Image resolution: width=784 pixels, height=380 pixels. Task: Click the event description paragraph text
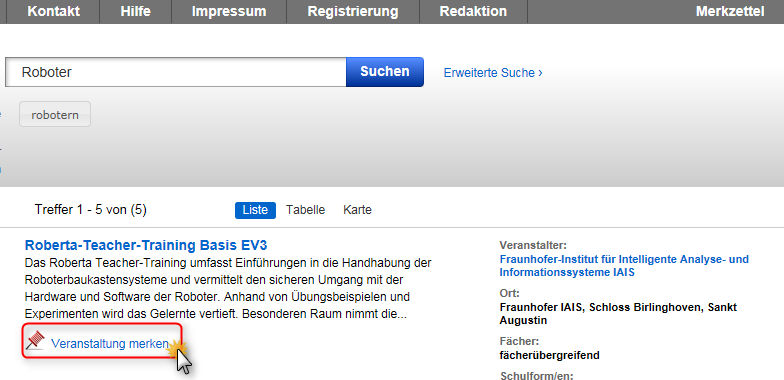point(228,288)
